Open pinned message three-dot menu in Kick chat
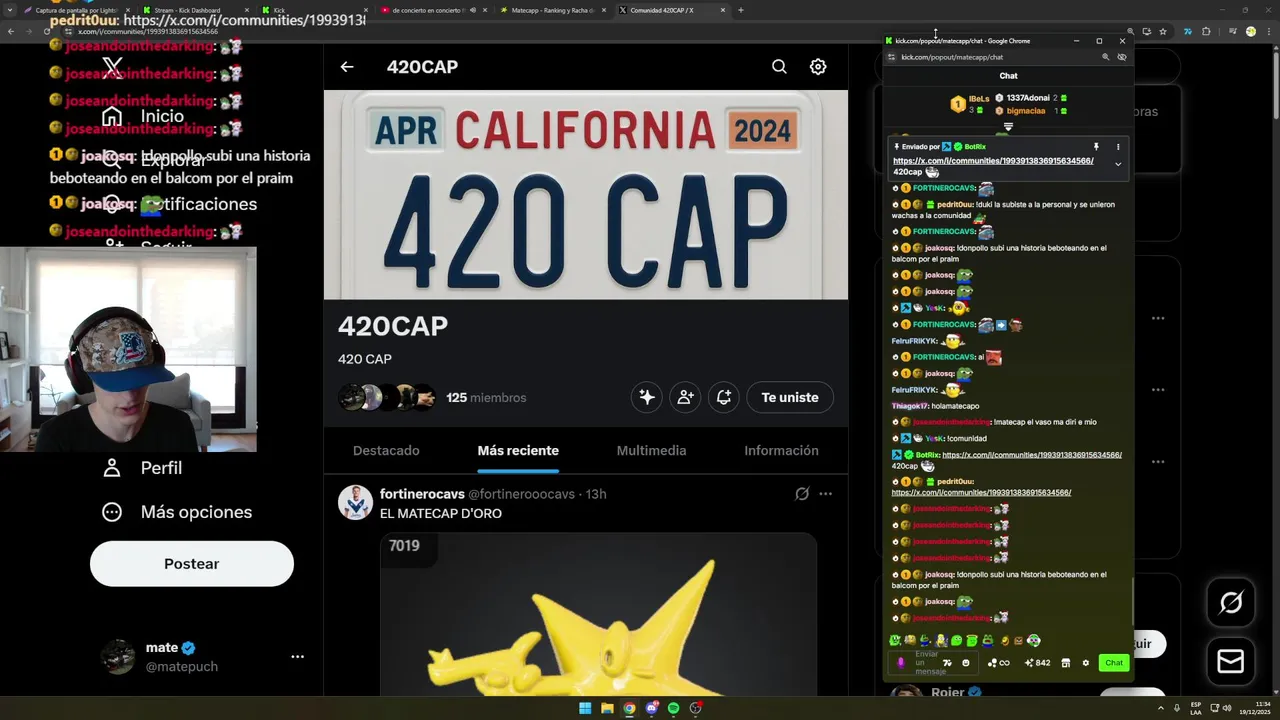1280x720 pixels. point(1118,147)
